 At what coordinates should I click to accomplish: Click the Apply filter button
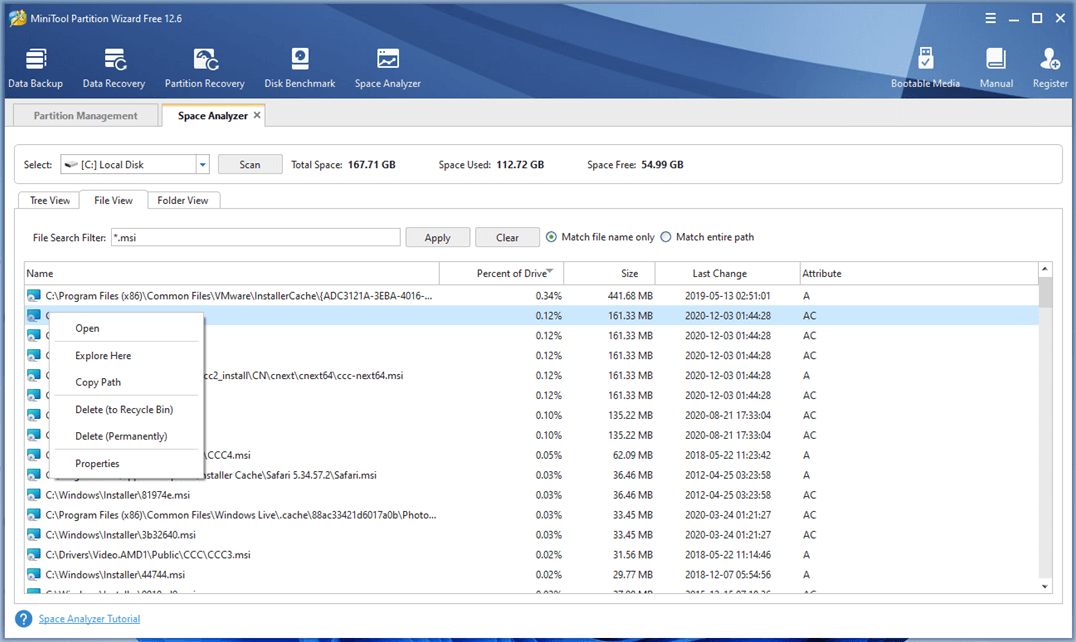pos(437,237)
